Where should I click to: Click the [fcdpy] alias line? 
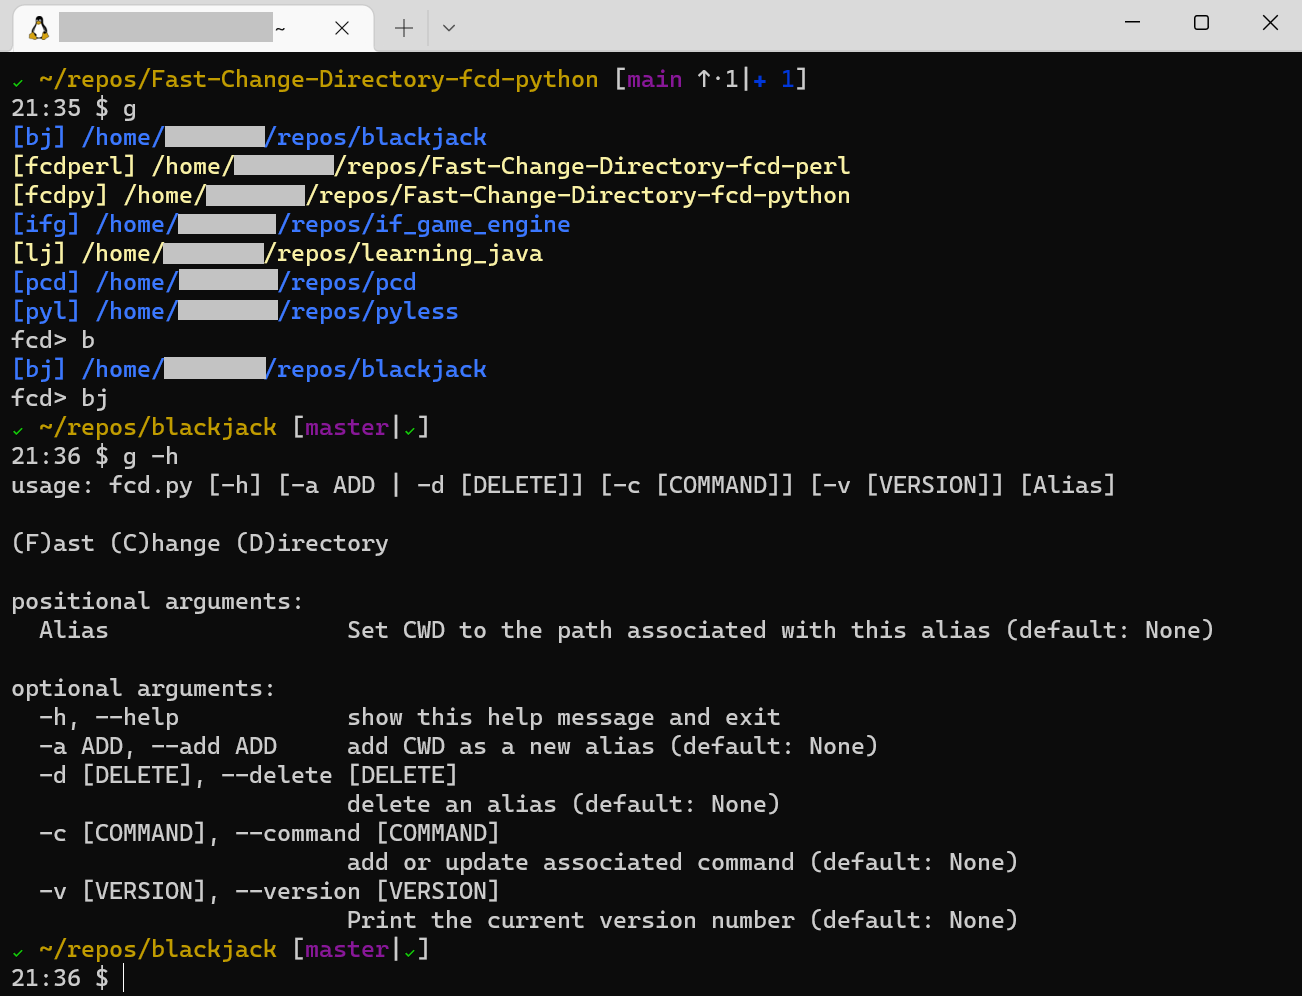(431, 195)
